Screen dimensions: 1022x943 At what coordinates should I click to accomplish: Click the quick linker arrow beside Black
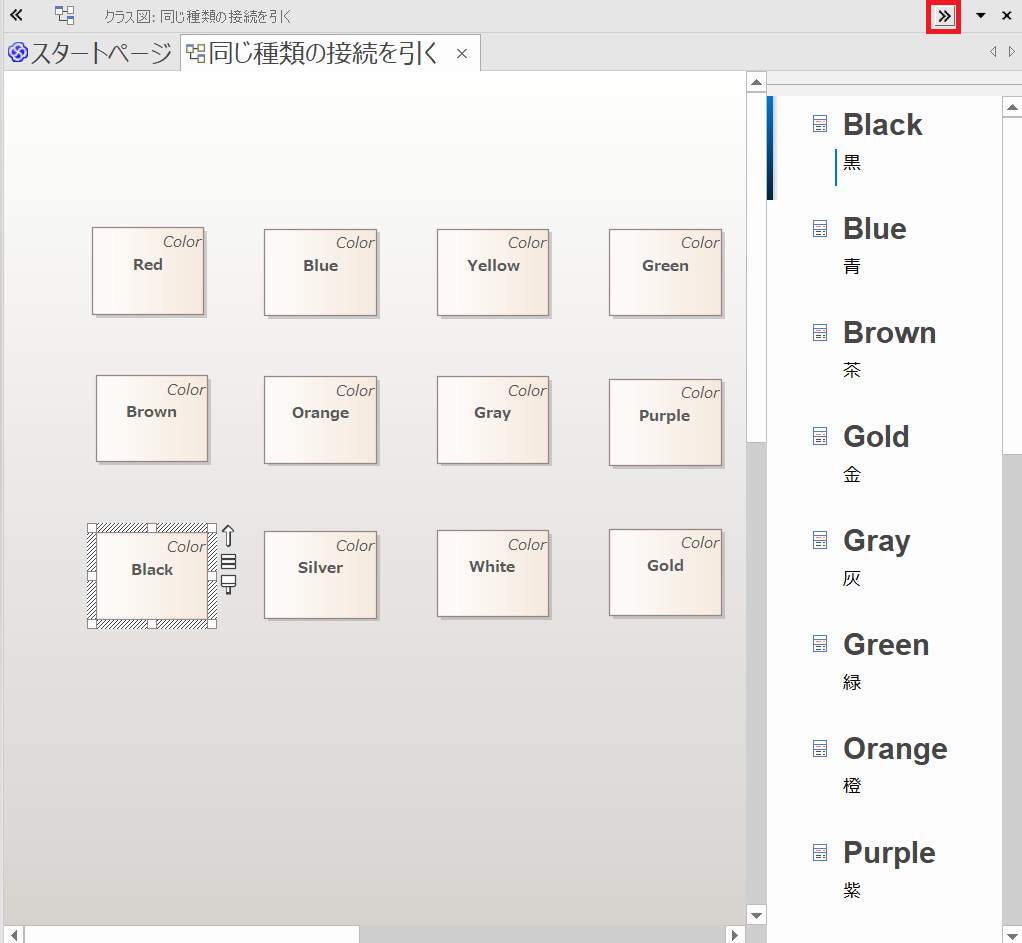[228, 536]
